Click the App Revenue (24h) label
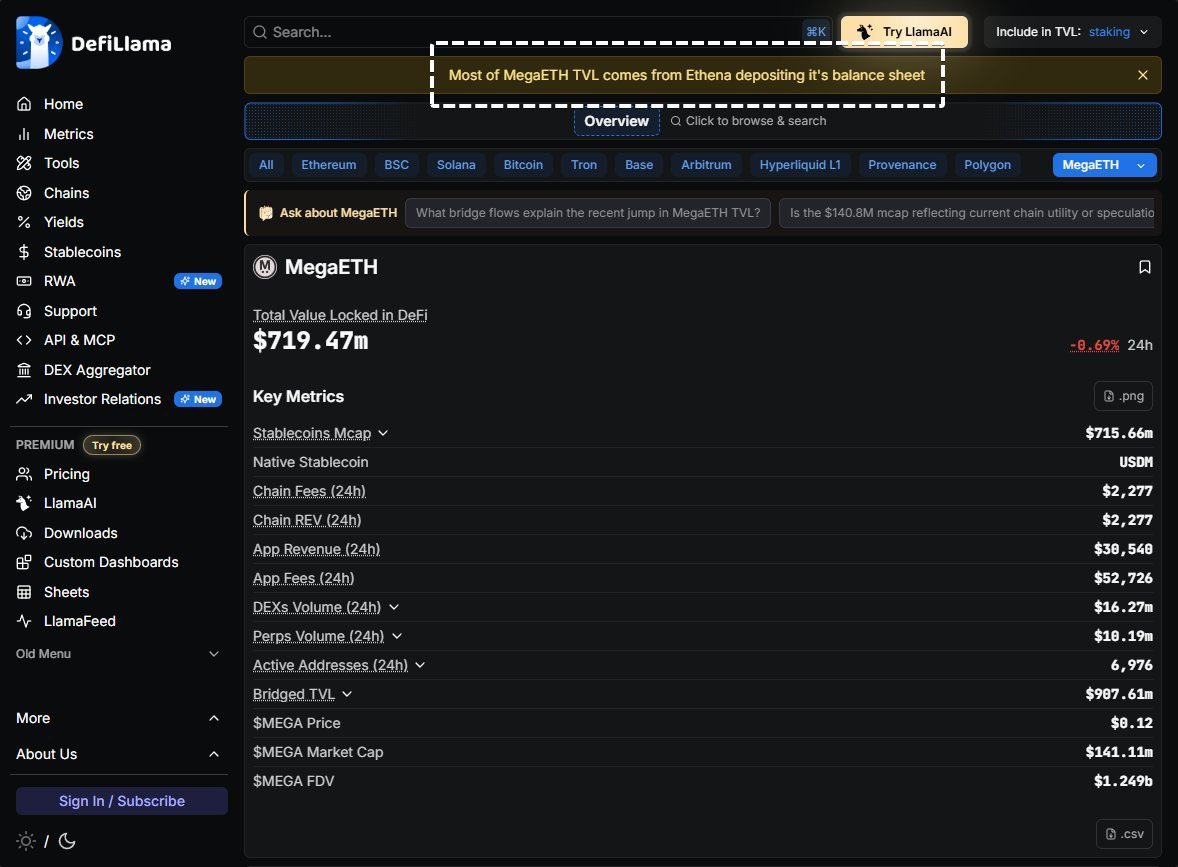Screen dimensions: 1178x867 [x=316, y=549]
